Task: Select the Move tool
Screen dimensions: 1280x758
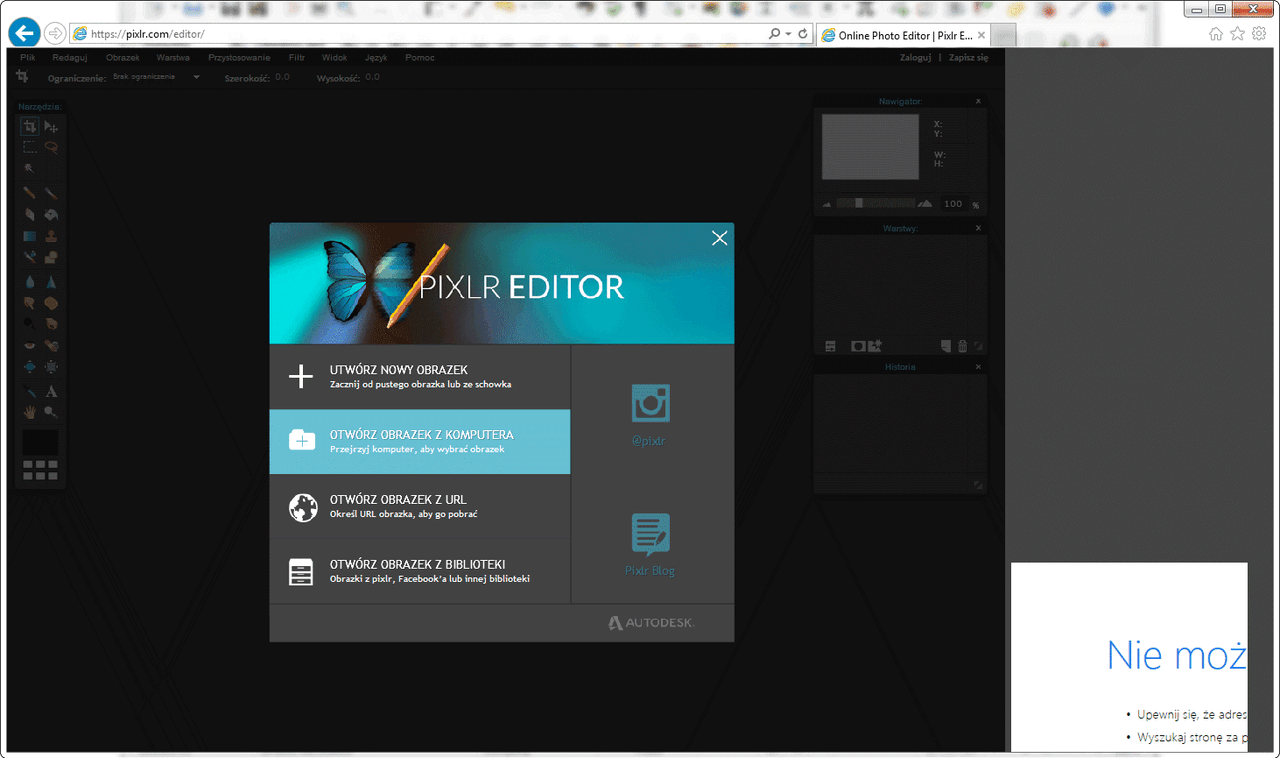Action: click(51, 126)
